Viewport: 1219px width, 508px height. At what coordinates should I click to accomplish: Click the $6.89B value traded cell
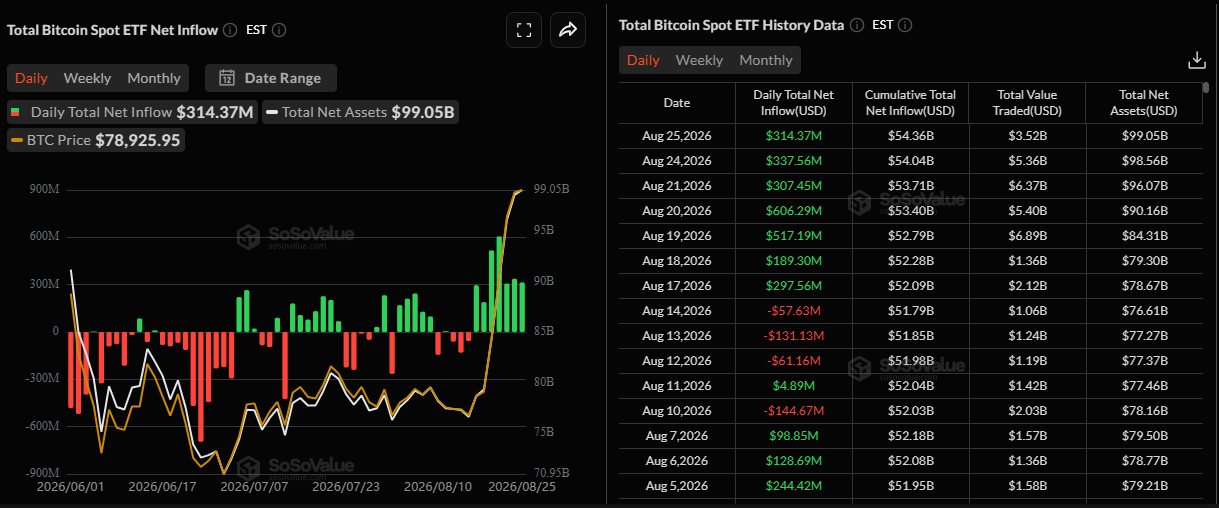1028,235
